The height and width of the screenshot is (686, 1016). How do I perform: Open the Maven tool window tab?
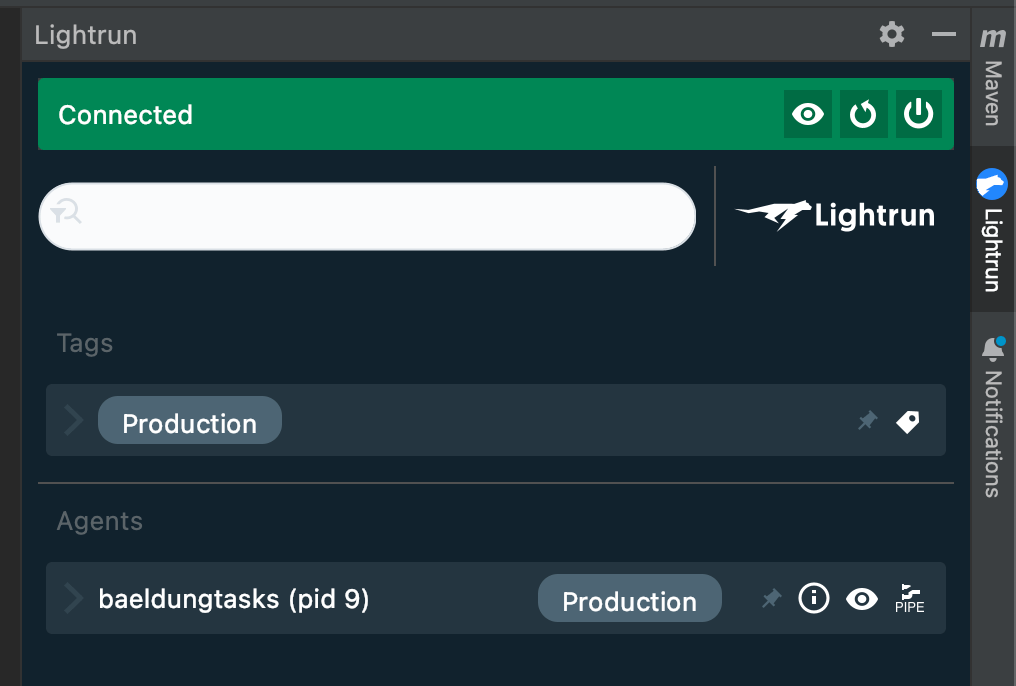[993, 77]
